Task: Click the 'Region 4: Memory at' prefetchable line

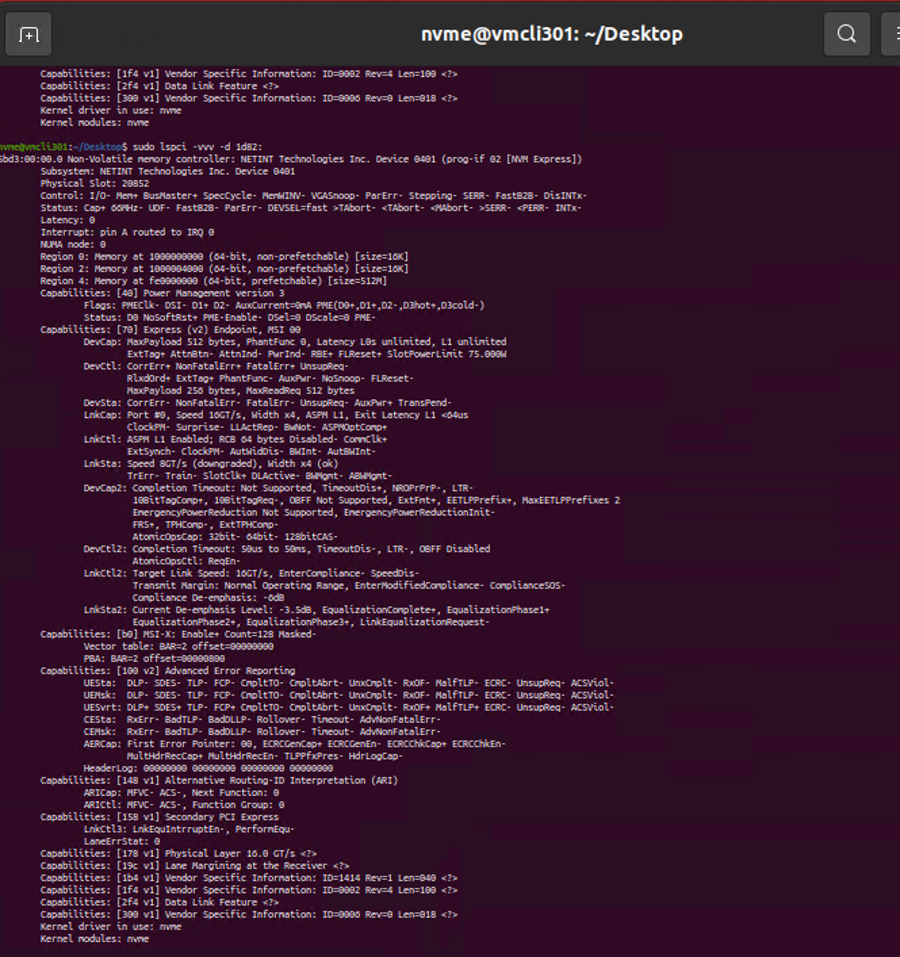Action: (x=214, y=281)
